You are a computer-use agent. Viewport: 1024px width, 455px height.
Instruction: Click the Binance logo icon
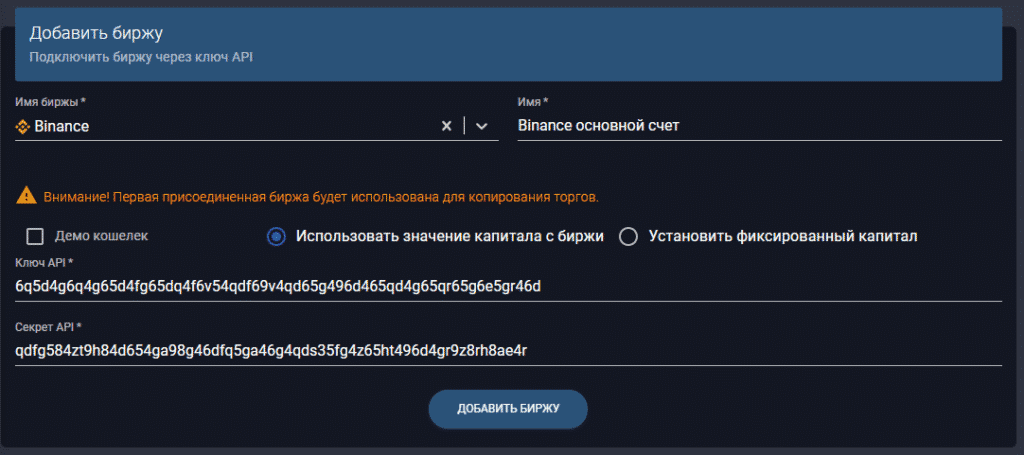[x=22, y=127]
